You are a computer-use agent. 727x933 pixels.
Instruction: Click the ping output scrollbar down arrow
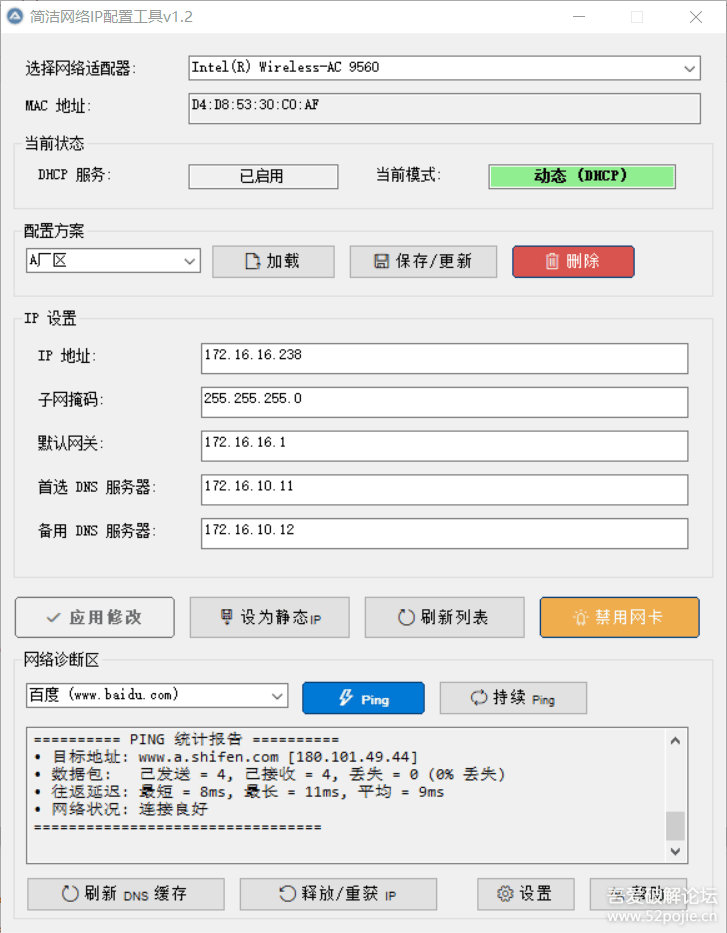pos(675,851)
